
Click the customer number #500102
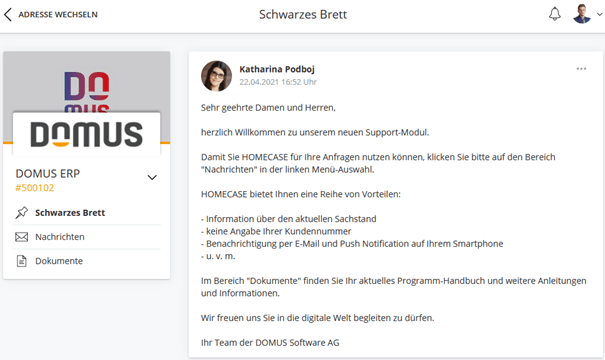[35, 188]
